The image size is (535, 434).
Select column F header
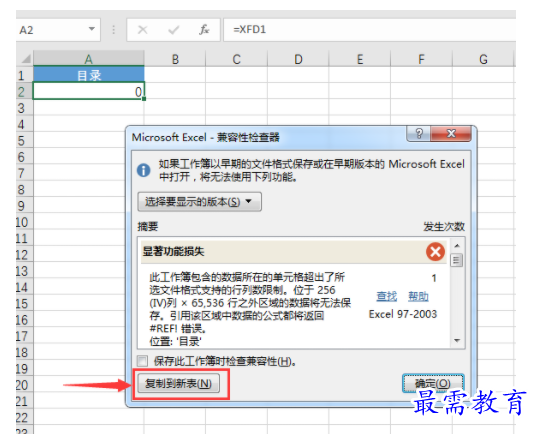(421, 59)
